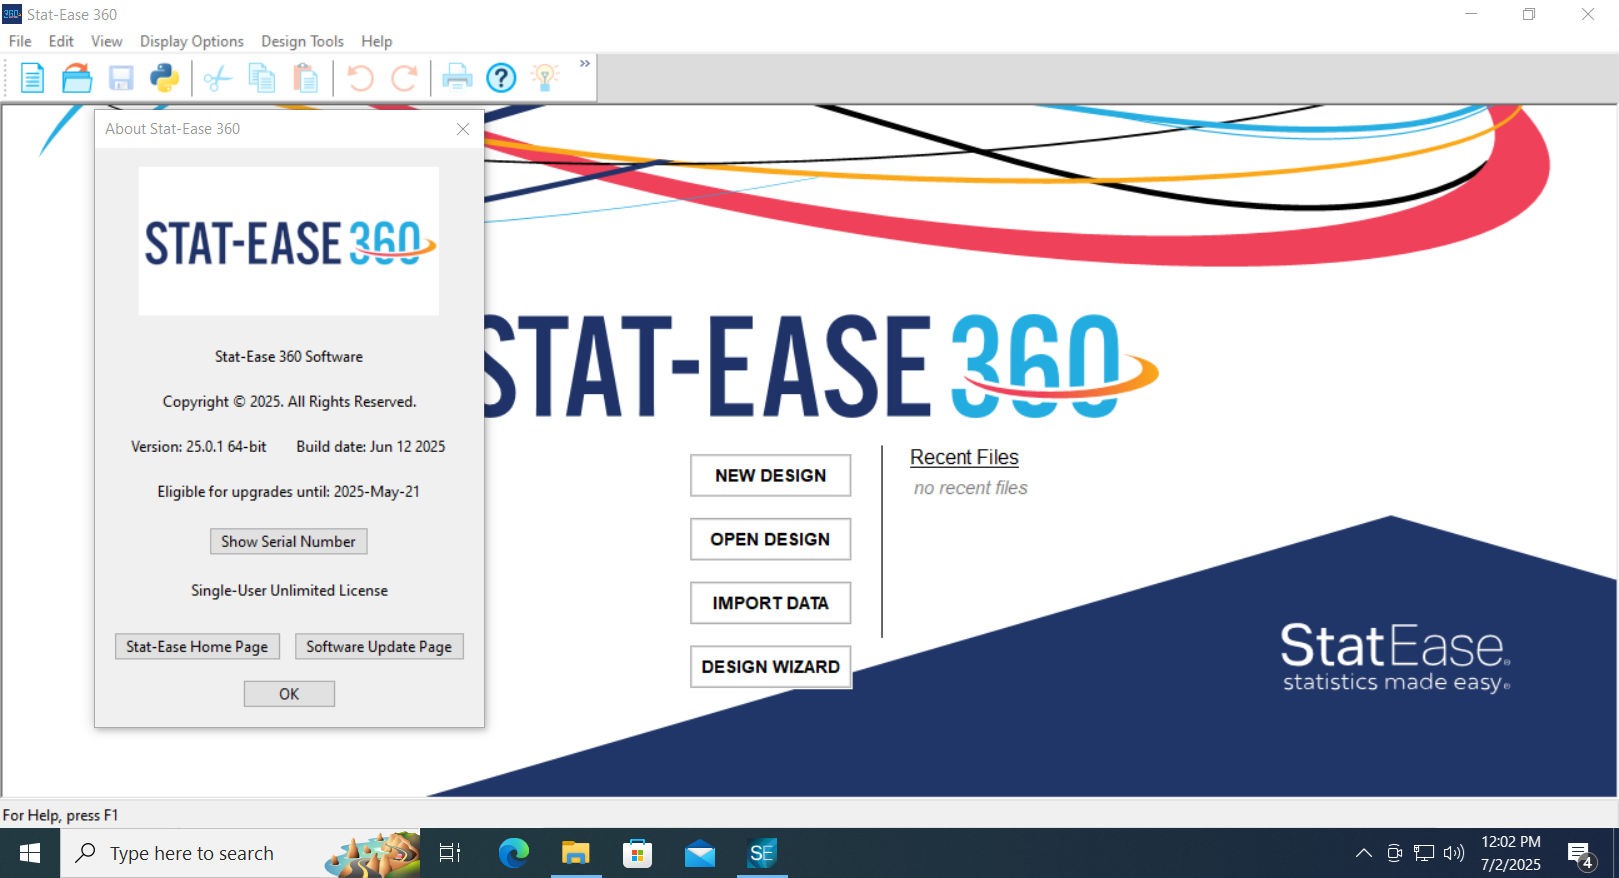Click the Redo arrow icon
The height and width of the screenshot is (878, 1619).
(404, 77)
